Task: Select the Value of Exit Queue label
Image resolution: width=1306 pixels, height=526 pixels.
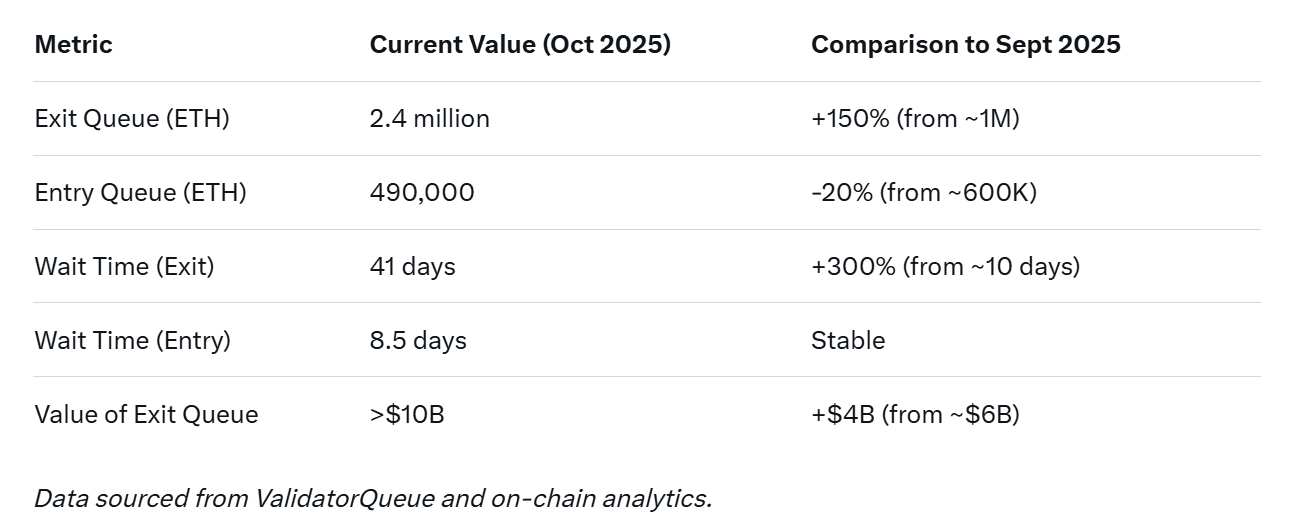Action: pyautogui.click(x=146, y=415)
